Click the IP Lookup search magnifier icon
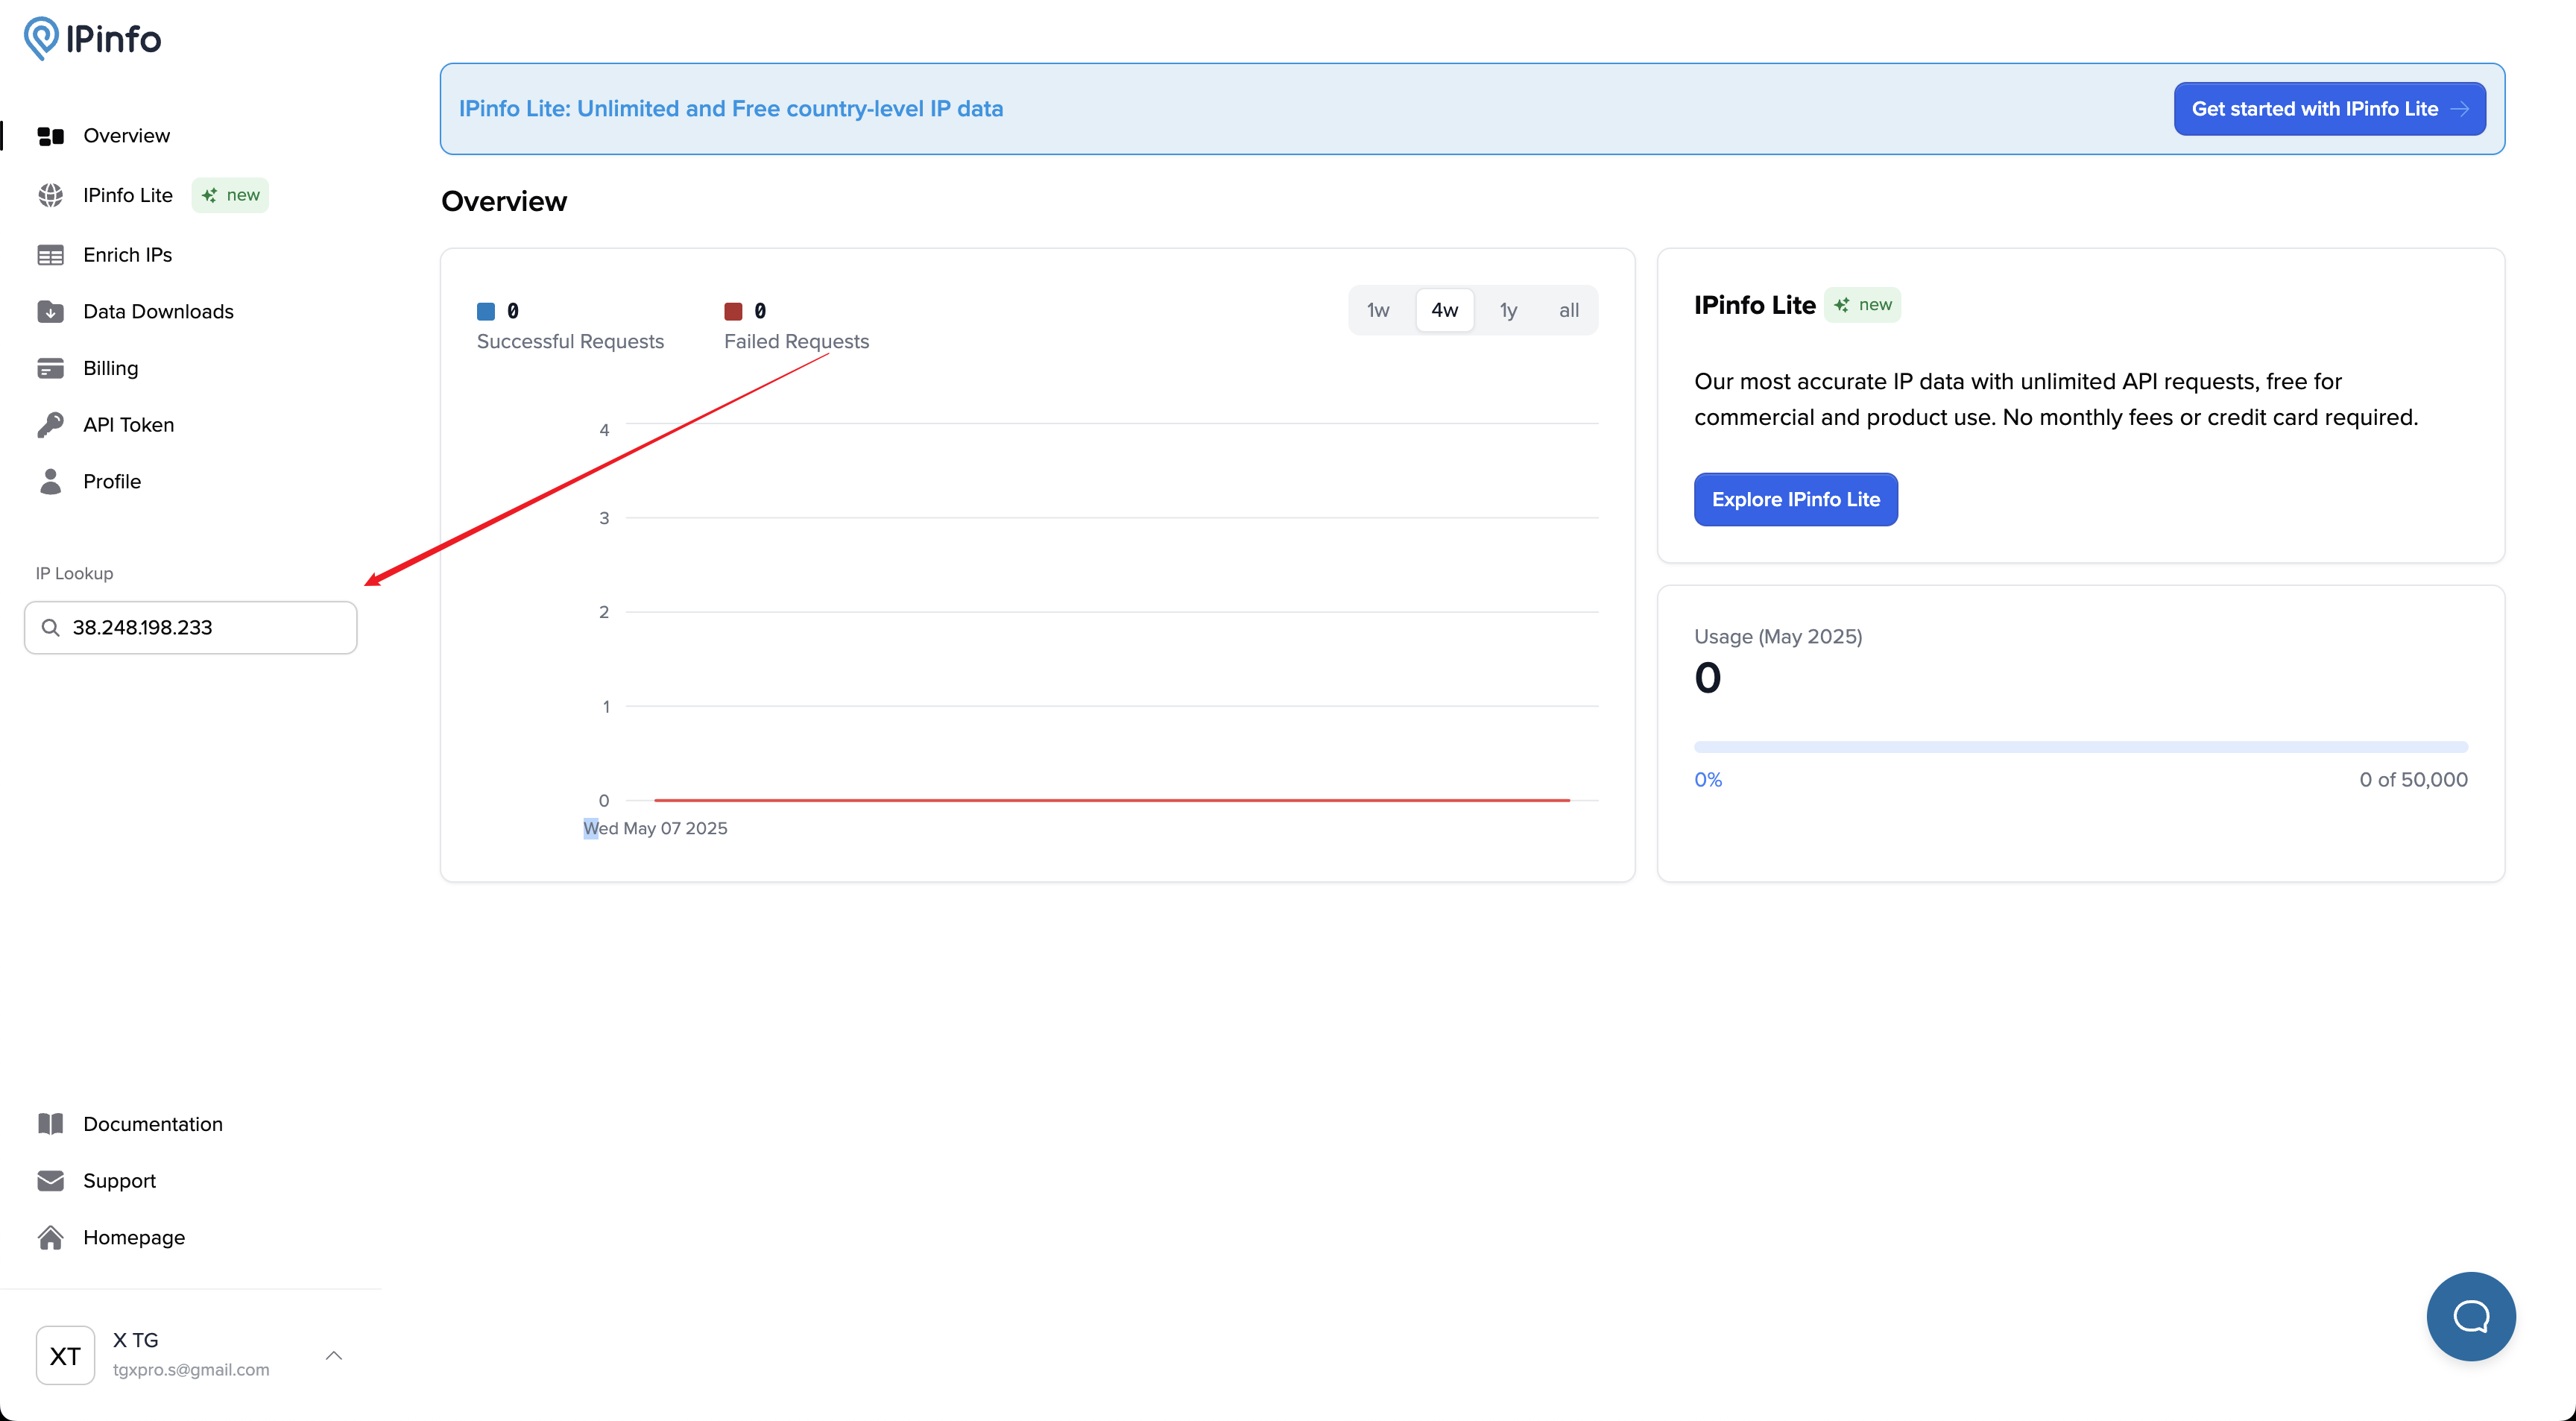 [50, 627]
